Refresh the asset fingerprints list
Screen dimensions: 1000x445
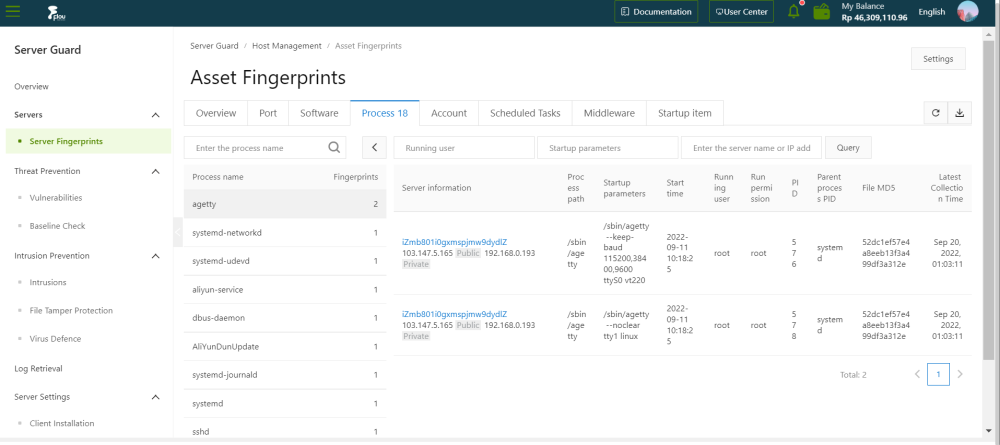click(x=935, y=113)
